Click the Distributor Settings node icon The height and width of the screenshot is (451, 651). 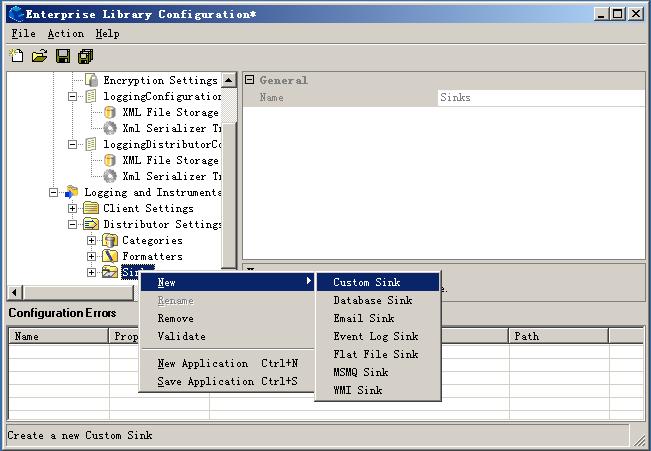[x=91, y=224]
